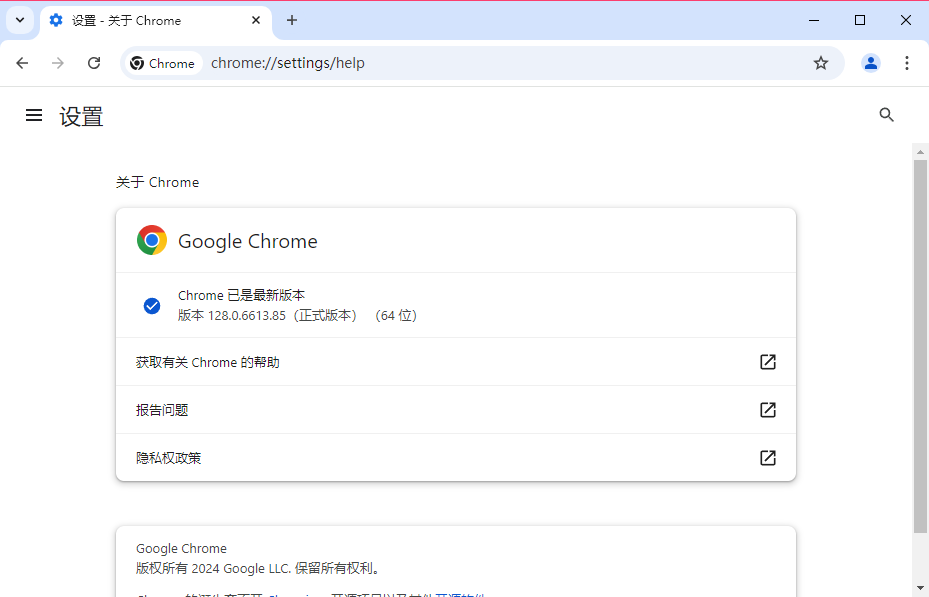Image resolution: width=929 pixels, height=597 pixels.
Task: Click the scrollbar up arrow
Action: 920,151
